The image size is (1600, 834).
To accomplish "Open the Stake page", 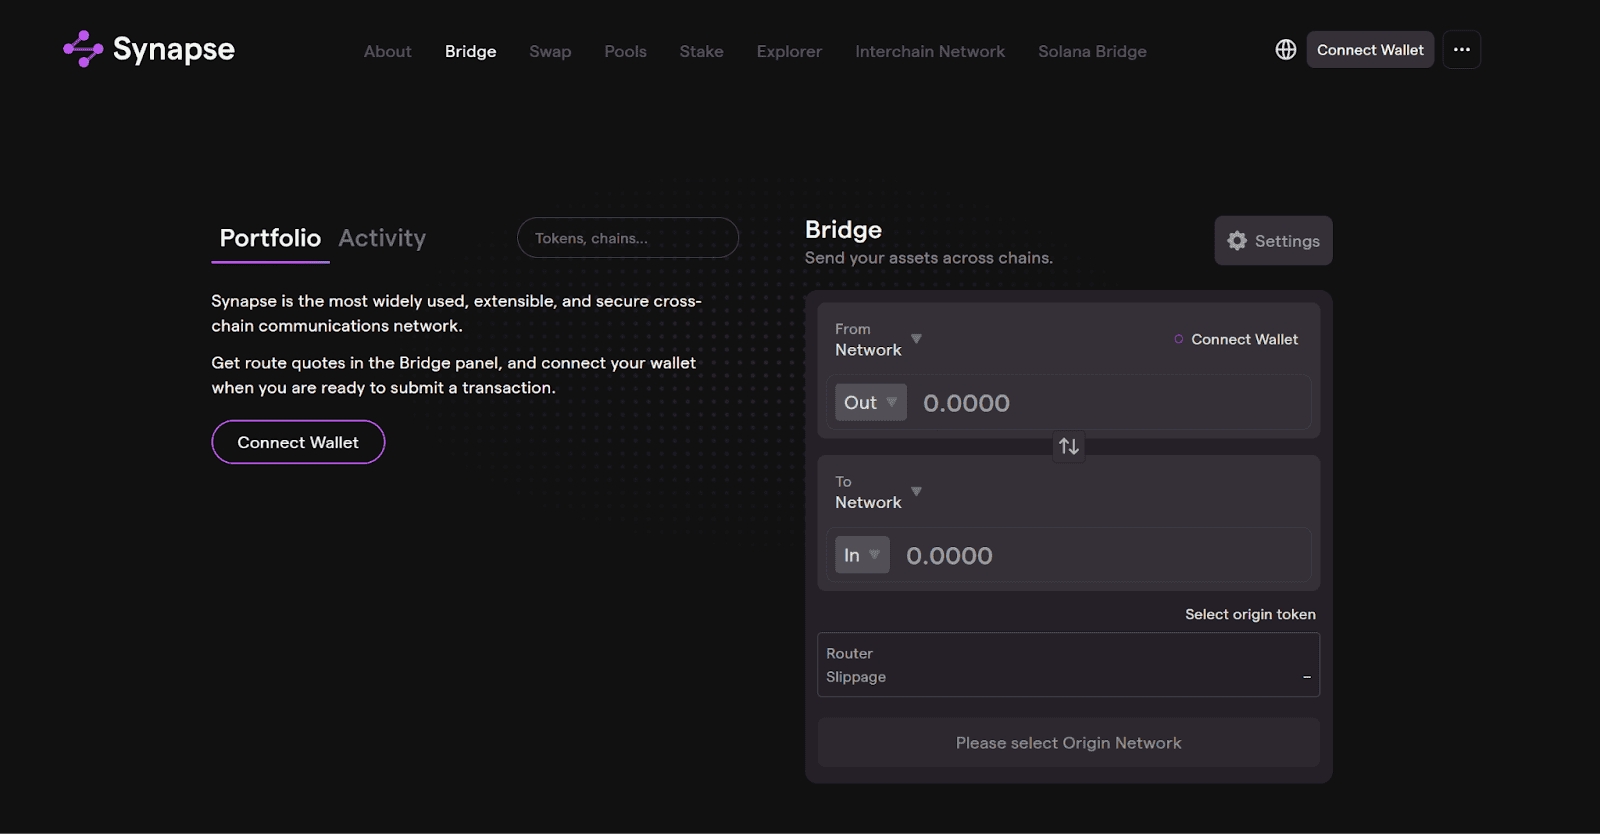I will tap(702, 51).
